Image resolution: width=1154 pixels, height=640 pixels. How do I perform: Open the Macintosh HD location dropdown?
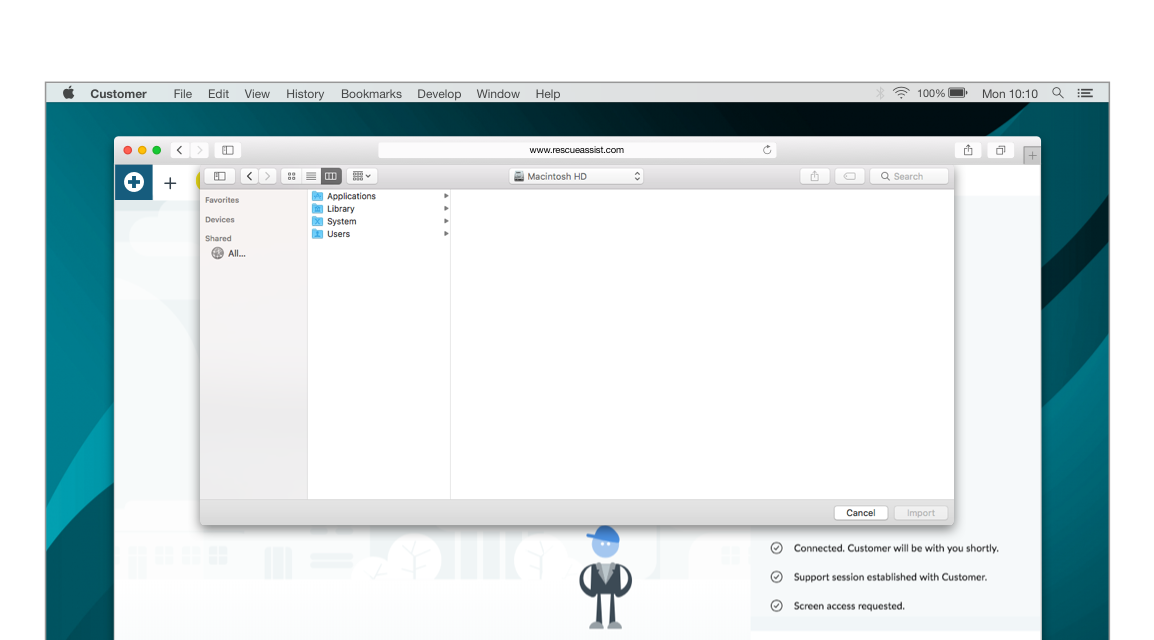click(576, 177)
